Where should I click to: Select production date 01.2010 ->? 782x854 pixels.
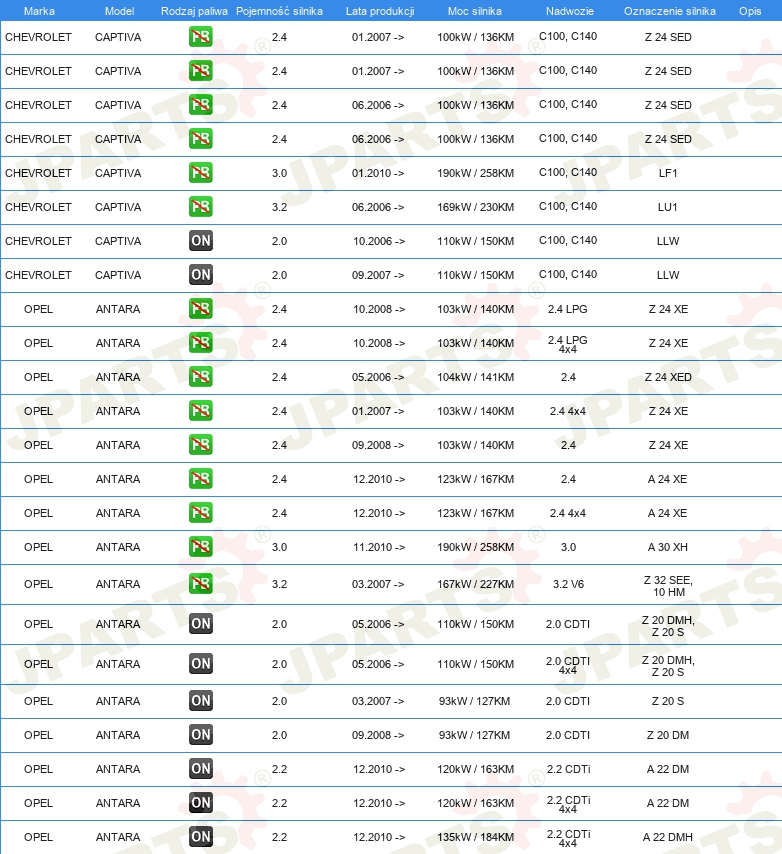378,173
